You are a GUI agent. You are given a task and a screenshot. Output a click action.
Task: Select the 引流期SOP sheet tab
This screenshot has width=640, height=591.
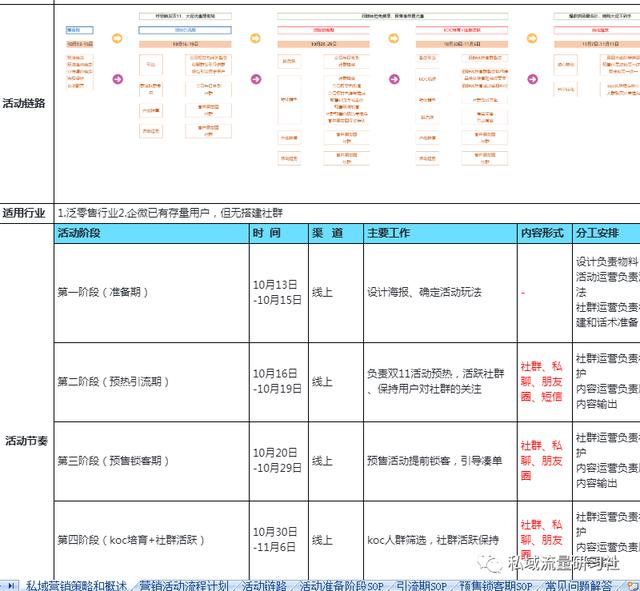pyautogui.click(x=422, y=586)
